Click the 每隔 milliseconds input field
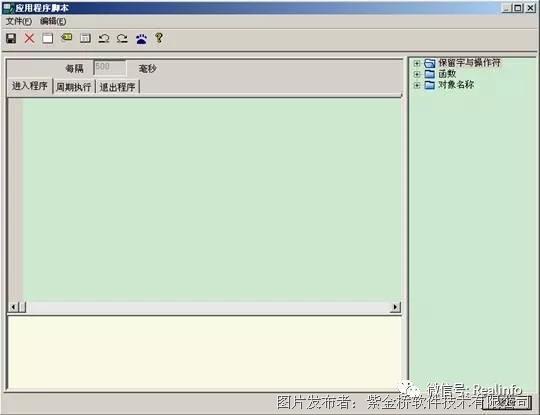The image size is (540, 415). (110, 68)
